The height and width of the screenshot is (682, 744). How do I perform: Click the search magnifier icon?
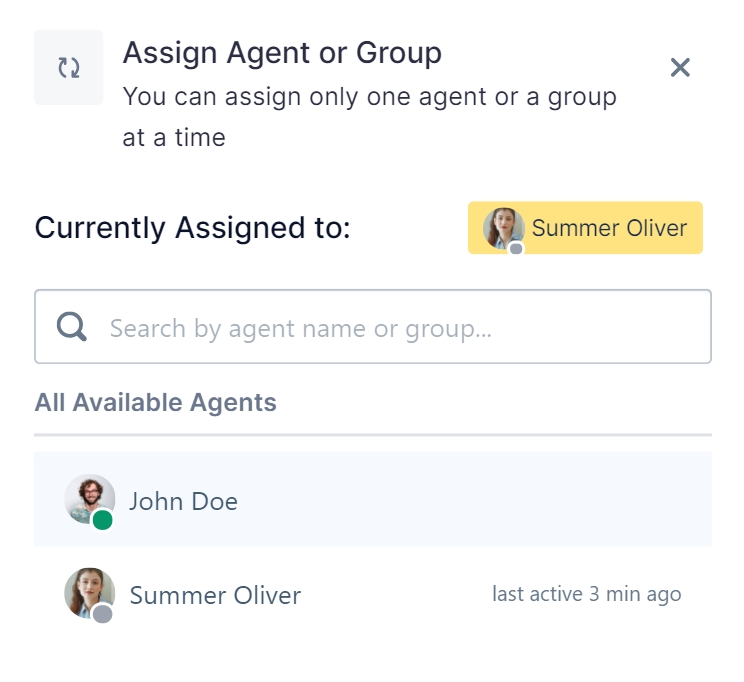tap(72, 327)
